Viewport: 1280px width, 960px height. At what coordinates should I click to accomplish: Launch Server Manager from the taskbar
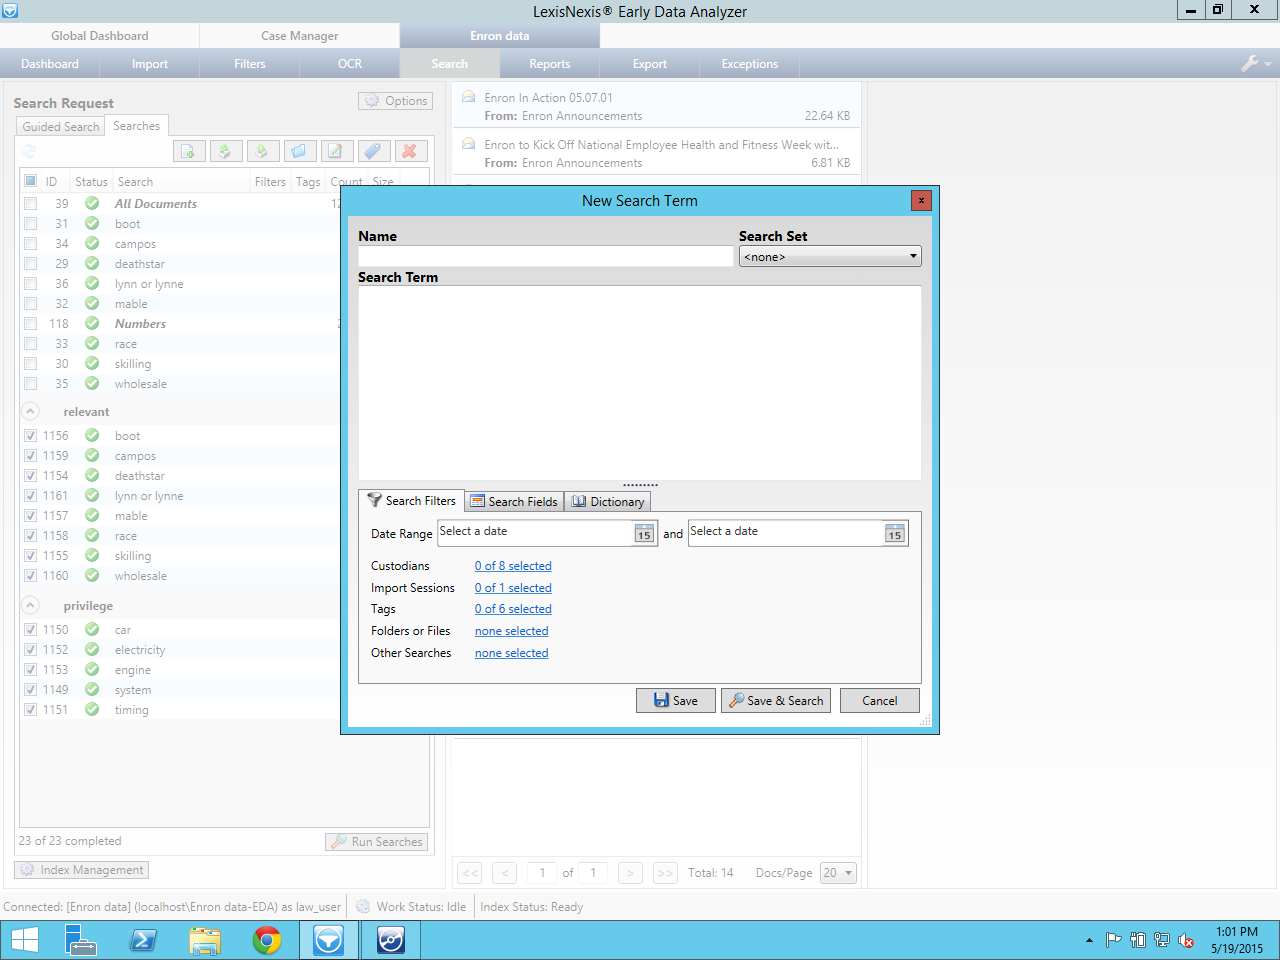click(81, 940)
